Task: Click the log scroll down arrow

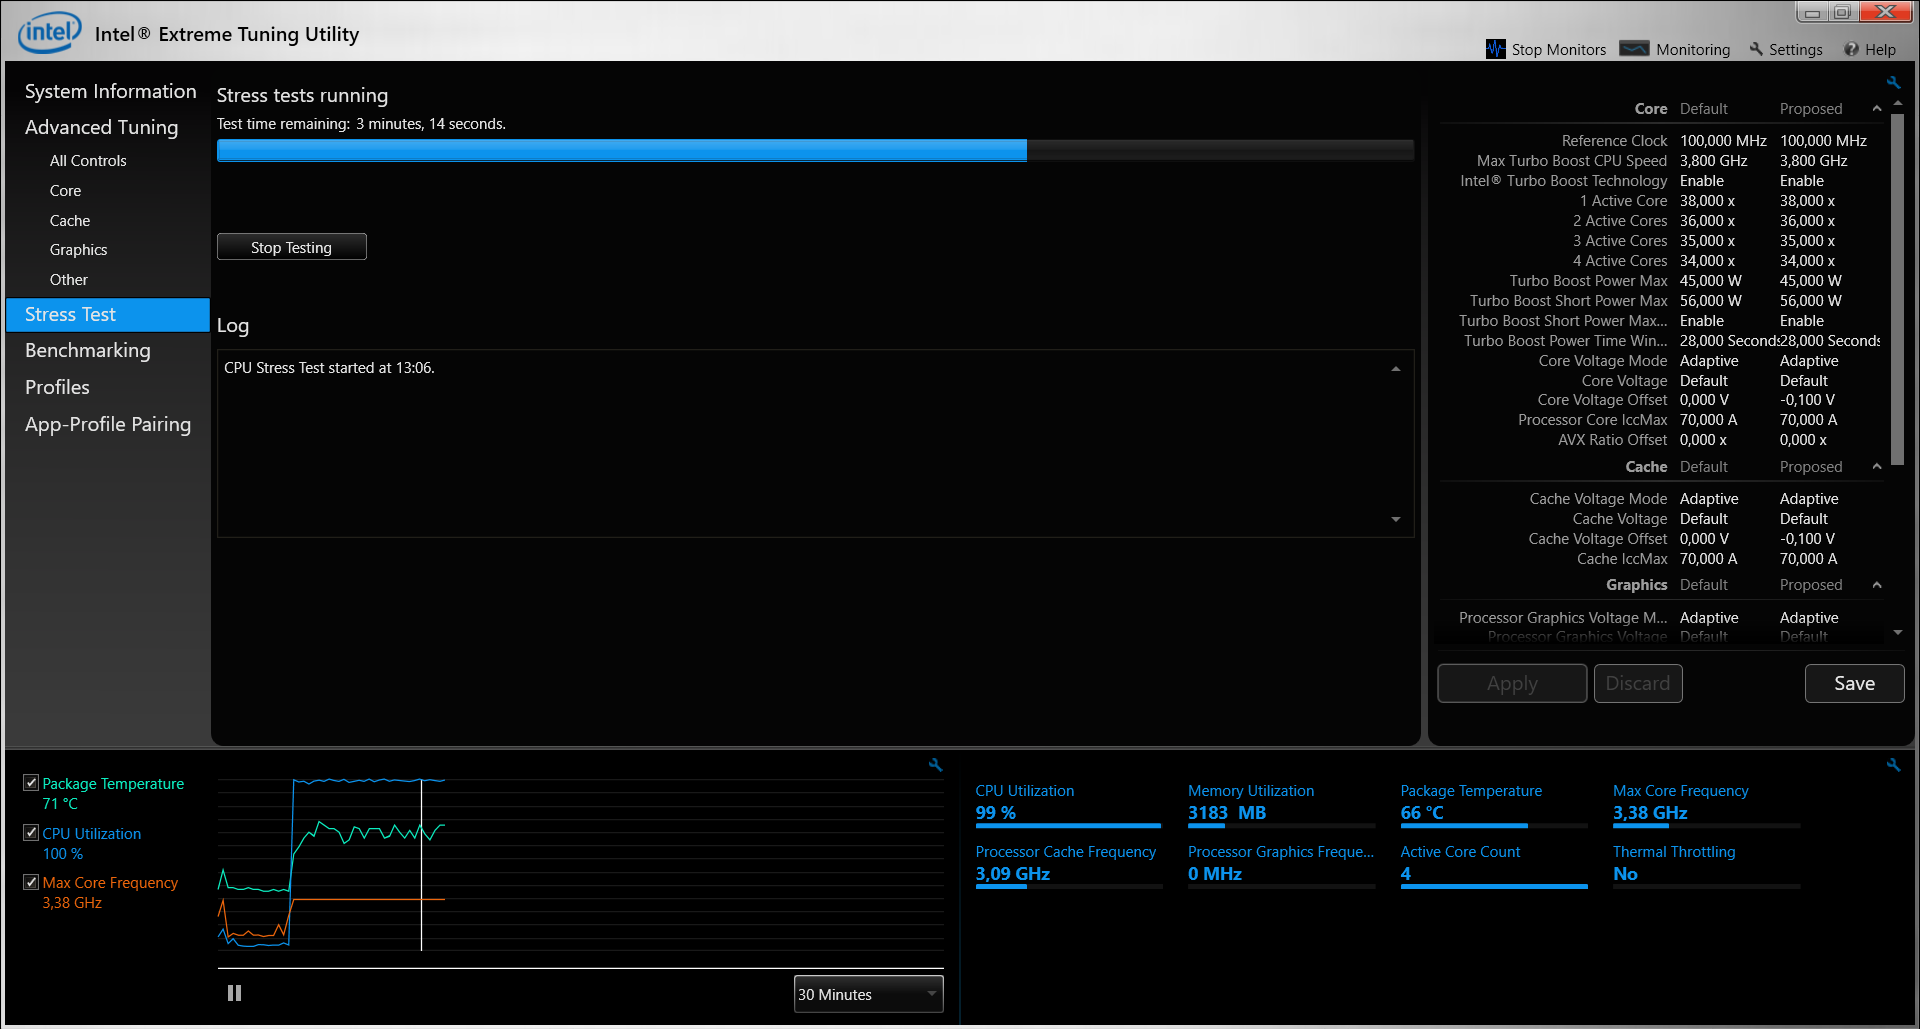Action: click(x=1396, y=519)
